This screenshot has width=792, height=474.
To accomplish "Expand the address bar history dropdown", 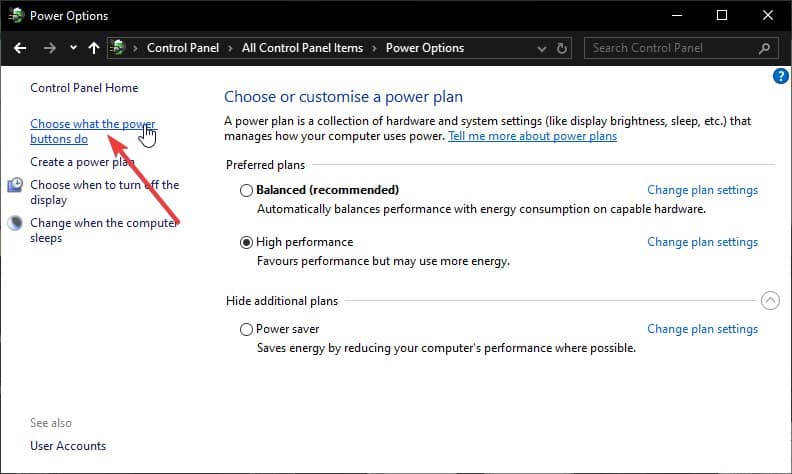I will [x=541, y=49].
